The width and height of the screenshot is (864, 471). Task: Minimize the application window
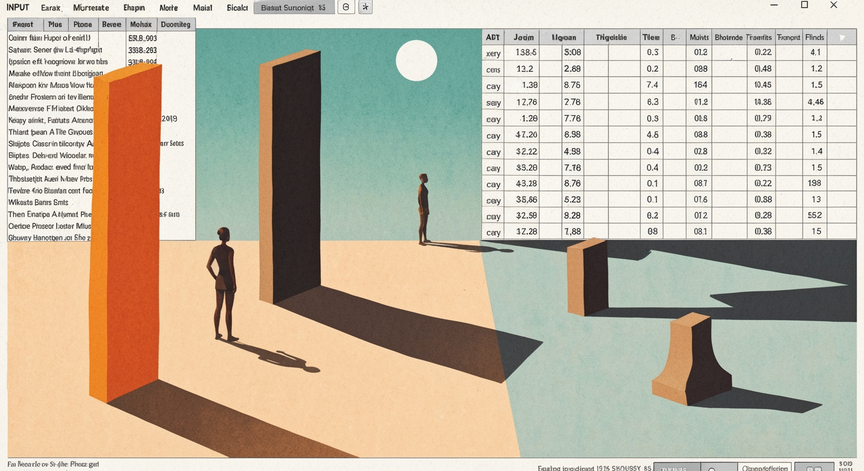pos(774,5)
